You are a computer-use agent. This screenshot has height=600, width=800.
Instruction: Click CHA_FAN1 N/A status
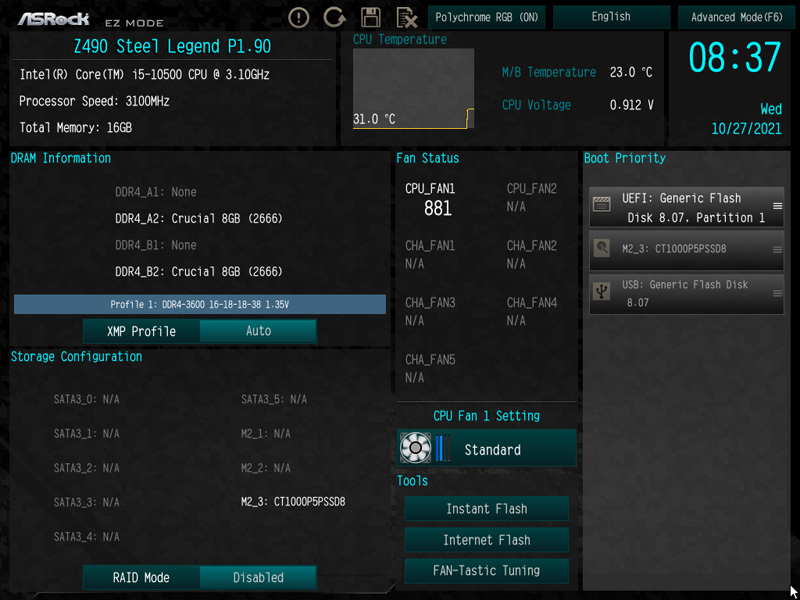tap(430, 255)
